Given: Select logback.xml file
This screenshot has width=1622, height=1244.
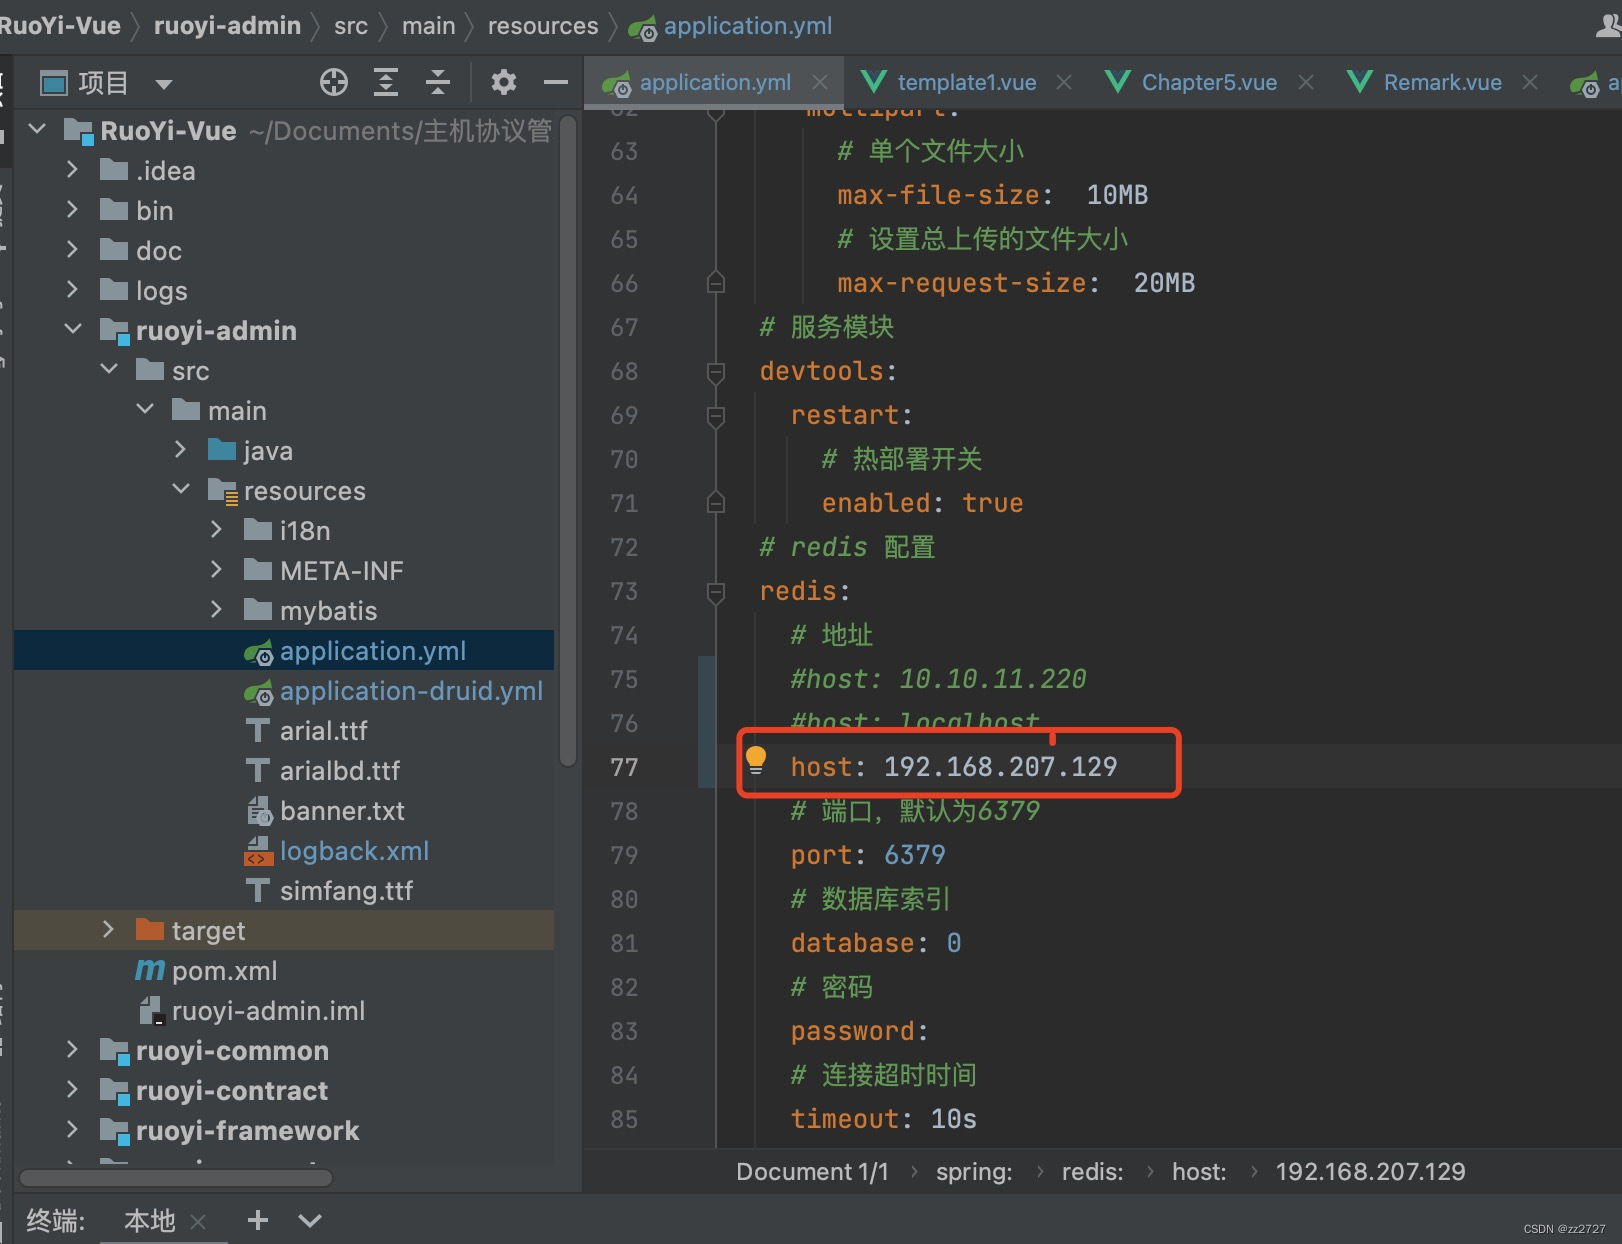Looking at the screenshot, I should [x=284, y=850].
